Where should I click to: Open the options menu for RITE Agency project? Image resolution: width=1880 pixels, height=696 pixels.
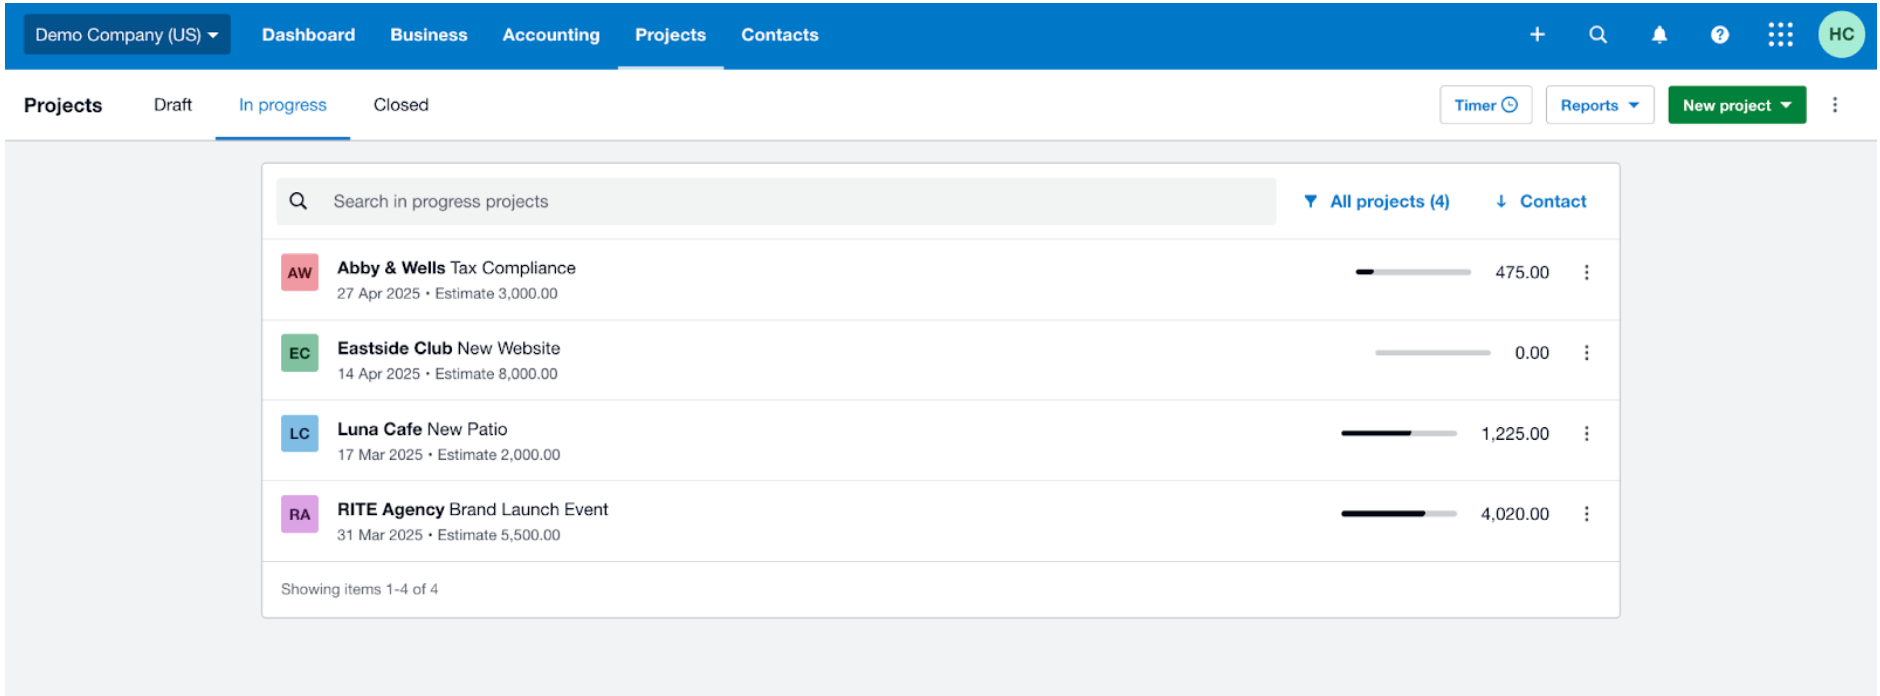coord(1586,514)
